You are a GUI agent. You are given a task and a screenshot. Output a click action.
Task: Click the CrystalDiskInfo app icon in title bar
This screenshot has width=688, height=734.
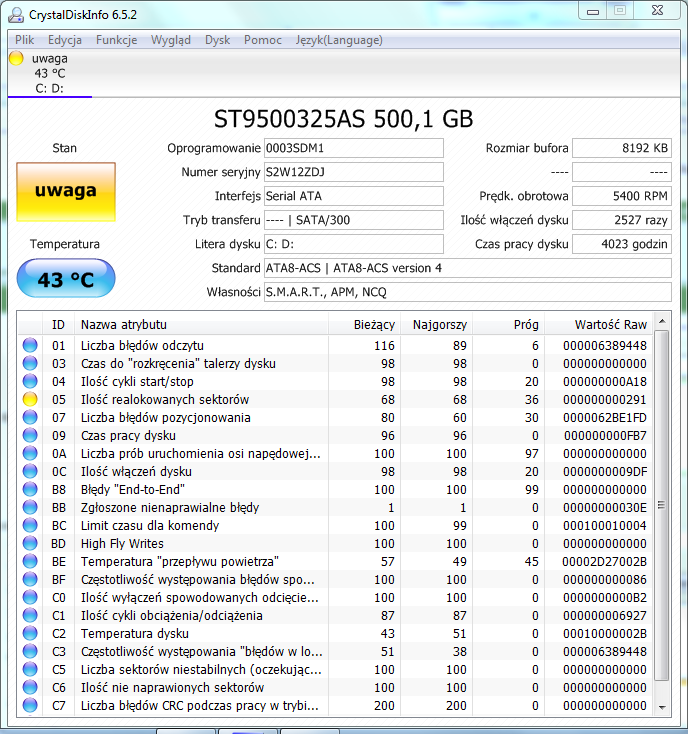(15, 15)
